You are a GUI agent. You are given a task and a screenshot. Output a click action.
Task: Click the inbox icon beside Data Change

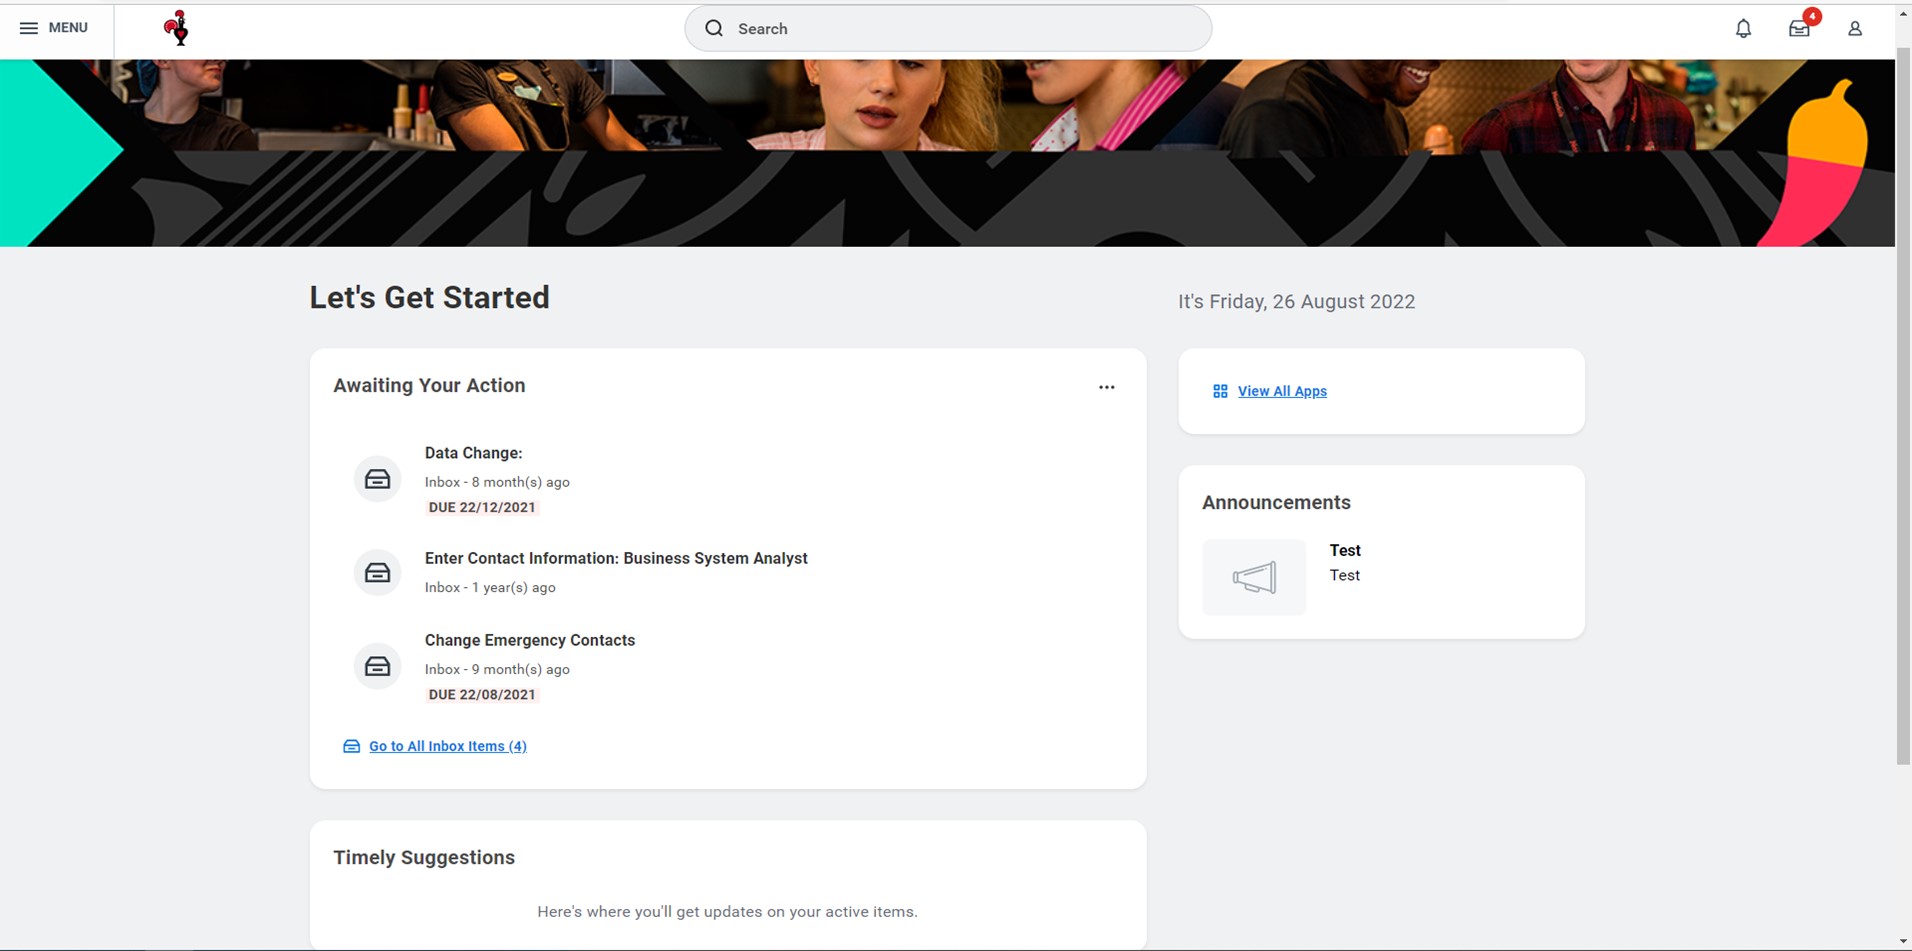[377, 479]
